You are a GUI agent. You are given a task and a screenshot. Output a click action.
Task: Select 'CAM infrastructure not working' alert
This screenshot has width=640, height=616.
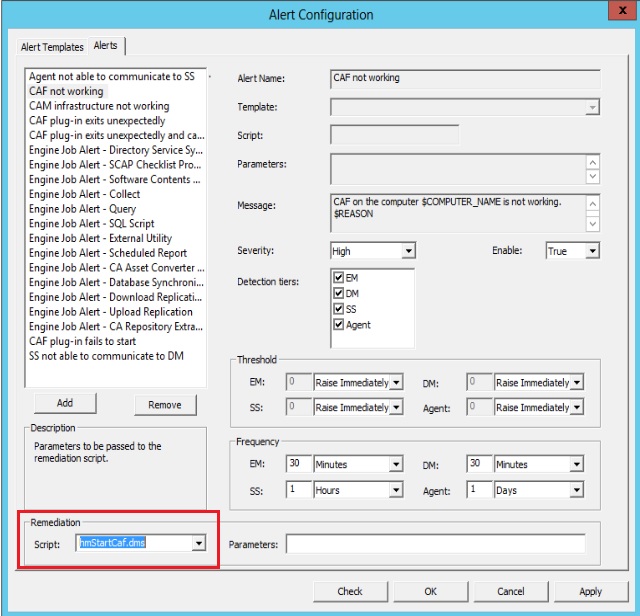click(x=99, y=106)
